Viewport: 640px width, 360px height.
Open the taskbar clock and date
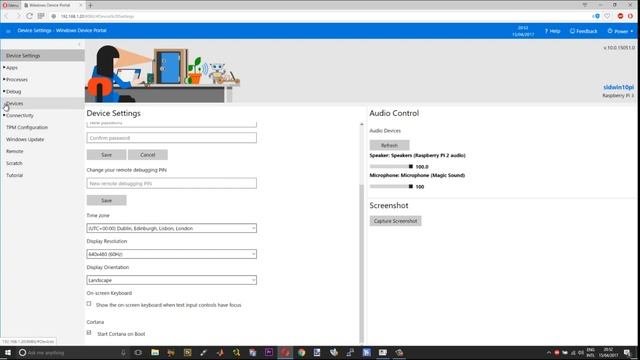point(608,353)
